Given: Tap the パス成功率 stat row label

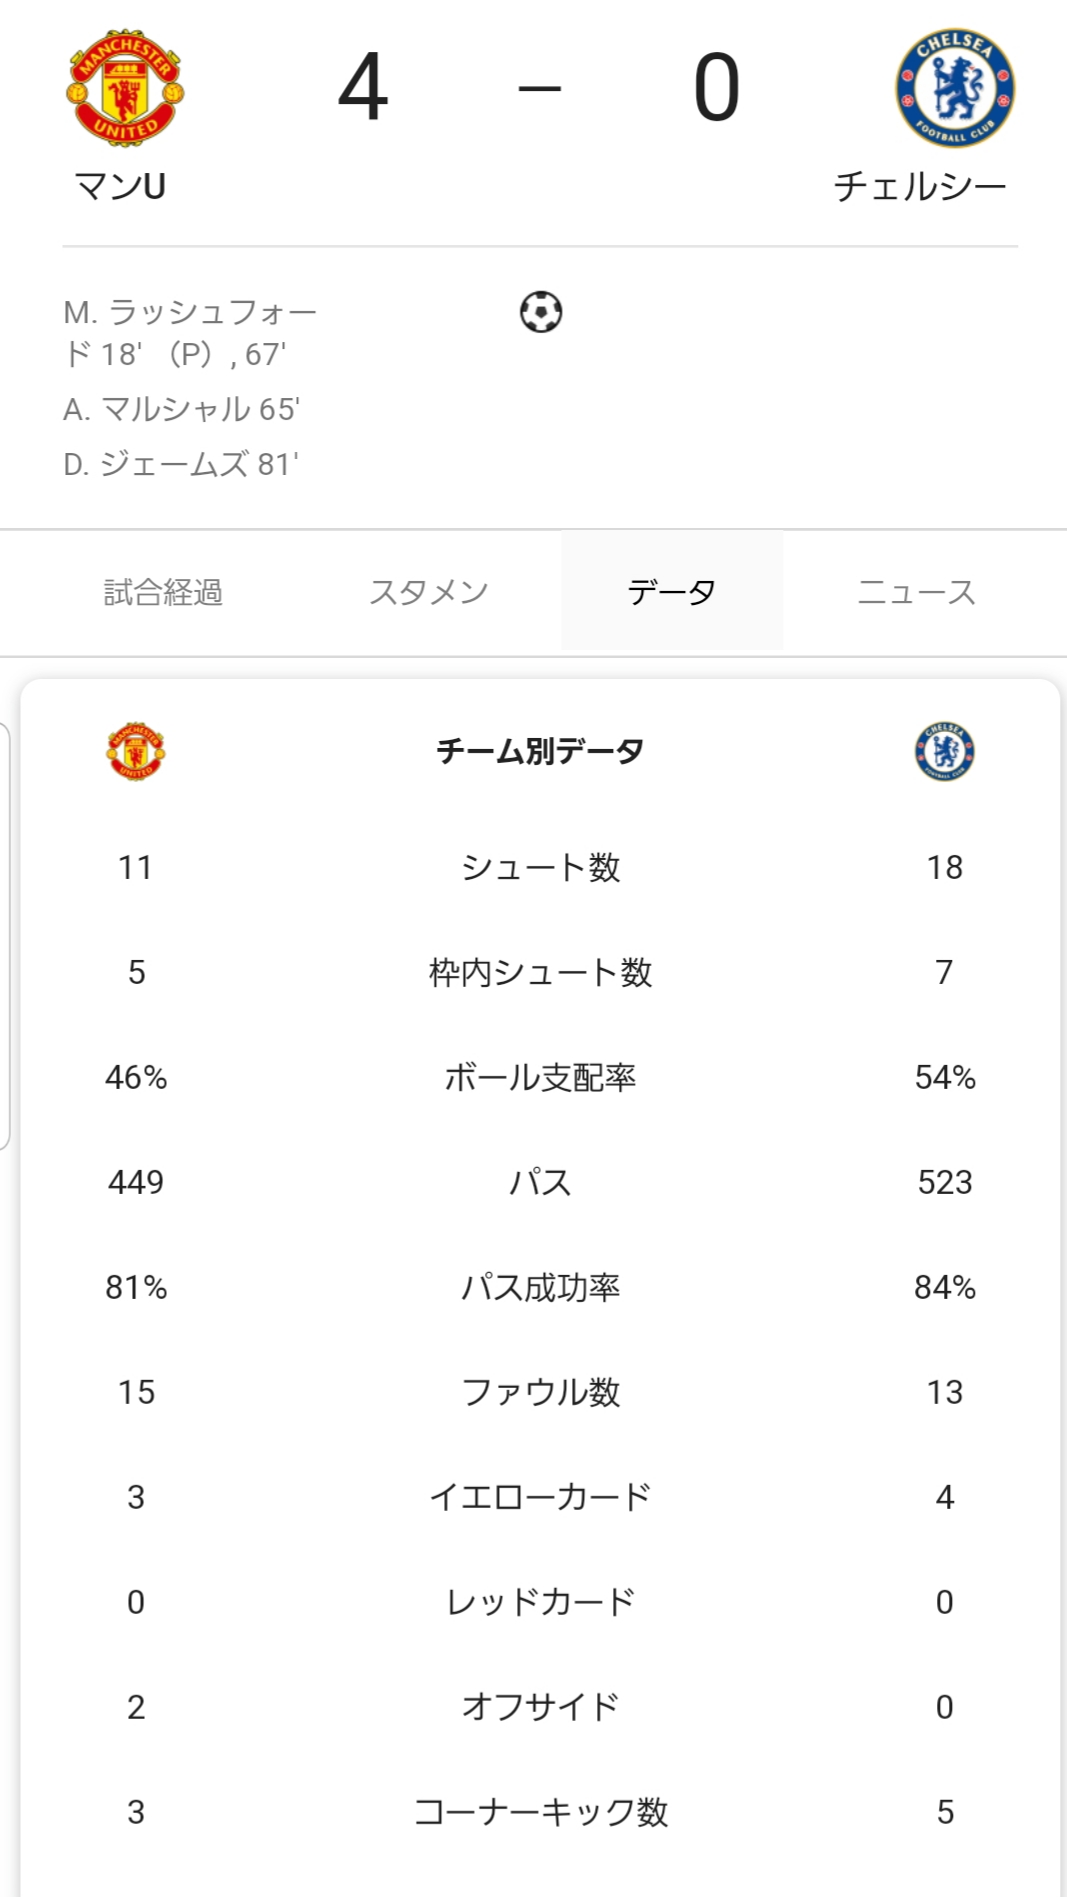Looking at the screenshot, I should click(x=540, y=1287).
